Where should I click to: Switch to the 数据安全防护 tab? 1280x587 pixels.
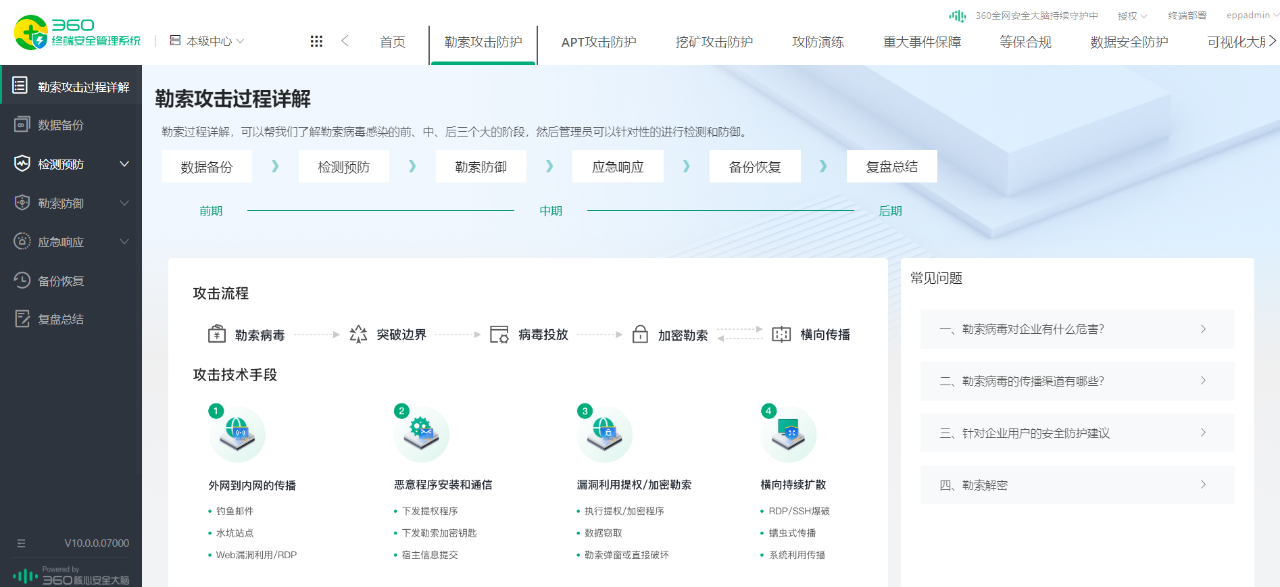1129,42
